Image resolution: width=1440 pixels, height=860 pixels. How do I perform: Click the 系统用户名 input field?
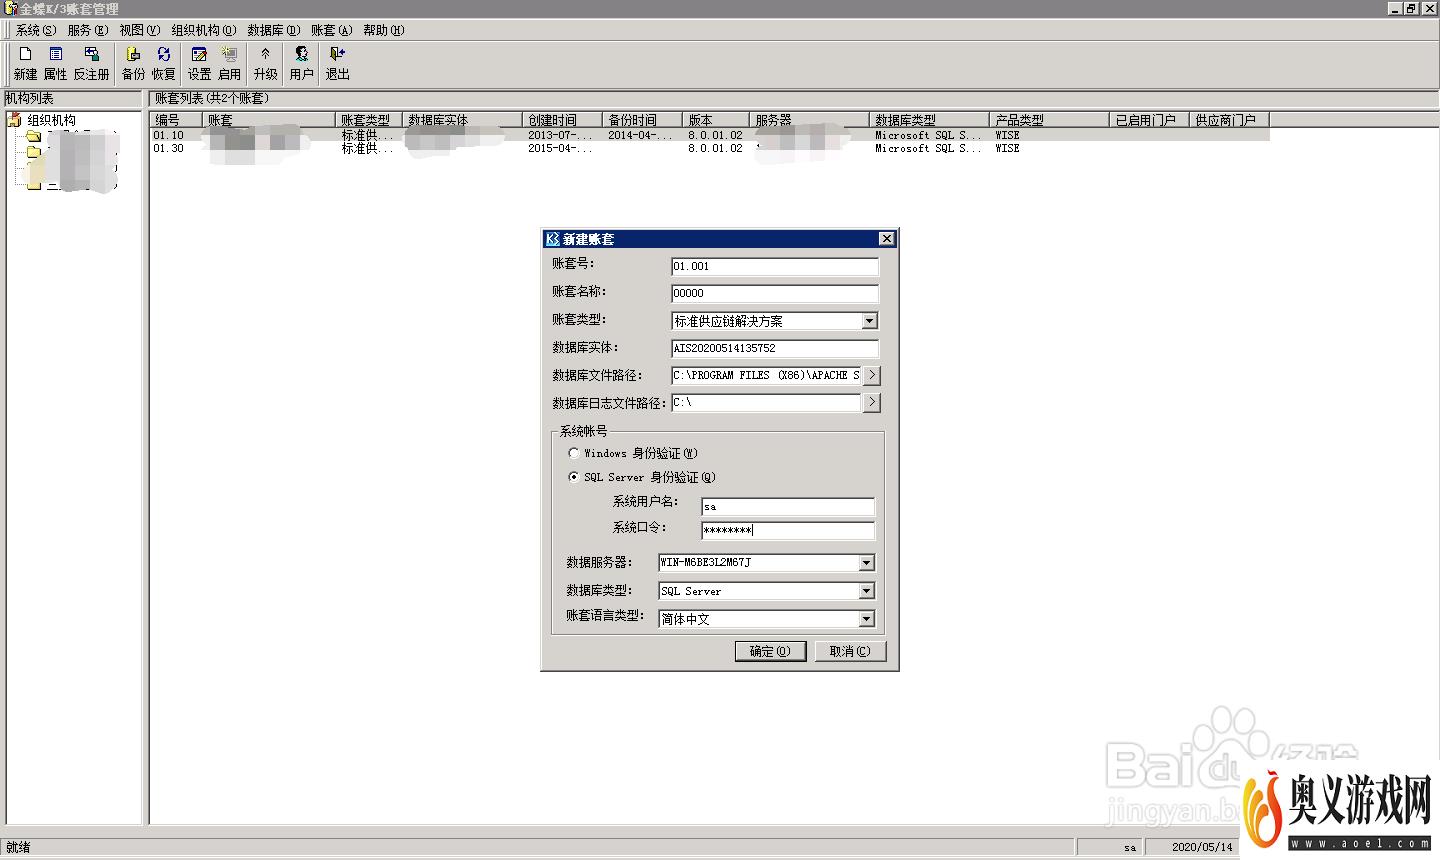coord(788,506)
